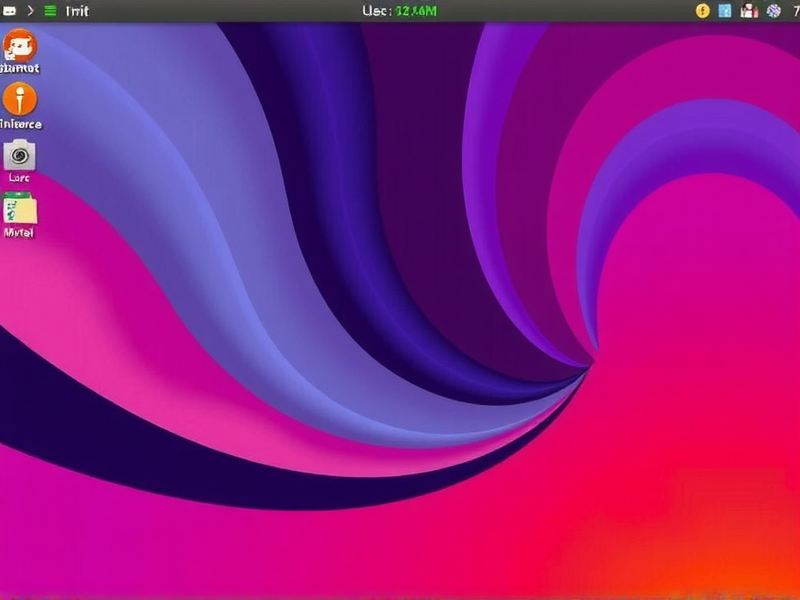Launch the orange microphone desktop application
This screenshot has height=600, width=800.
click(19, 99)
